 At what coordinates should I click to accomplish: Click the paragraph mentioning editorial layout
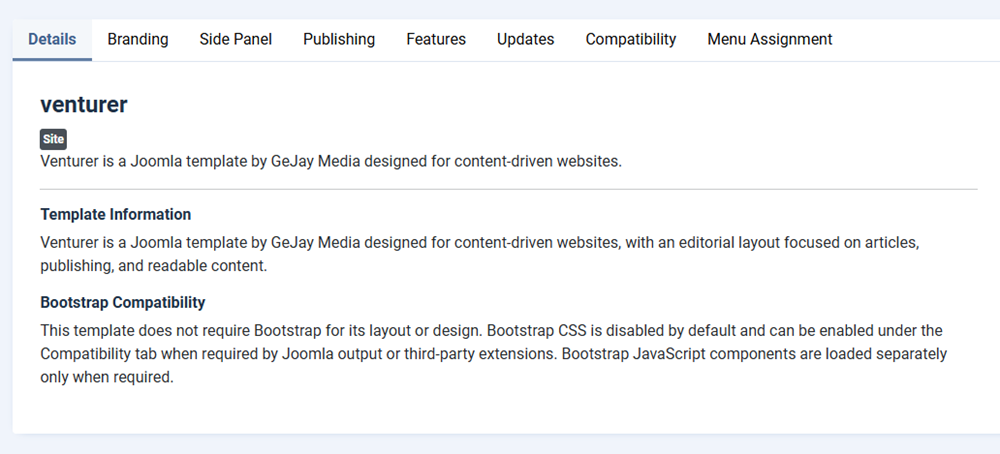click(479, 254)
